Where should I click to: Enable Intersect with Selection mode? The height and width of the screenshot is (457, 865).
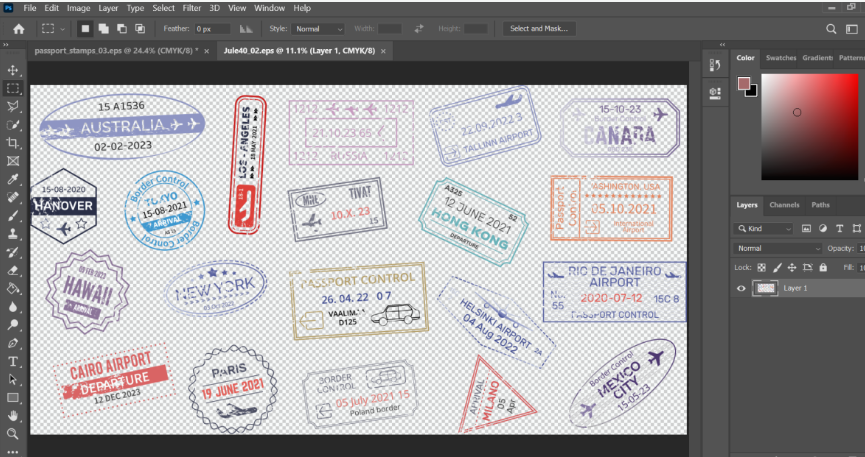[140, 29]
